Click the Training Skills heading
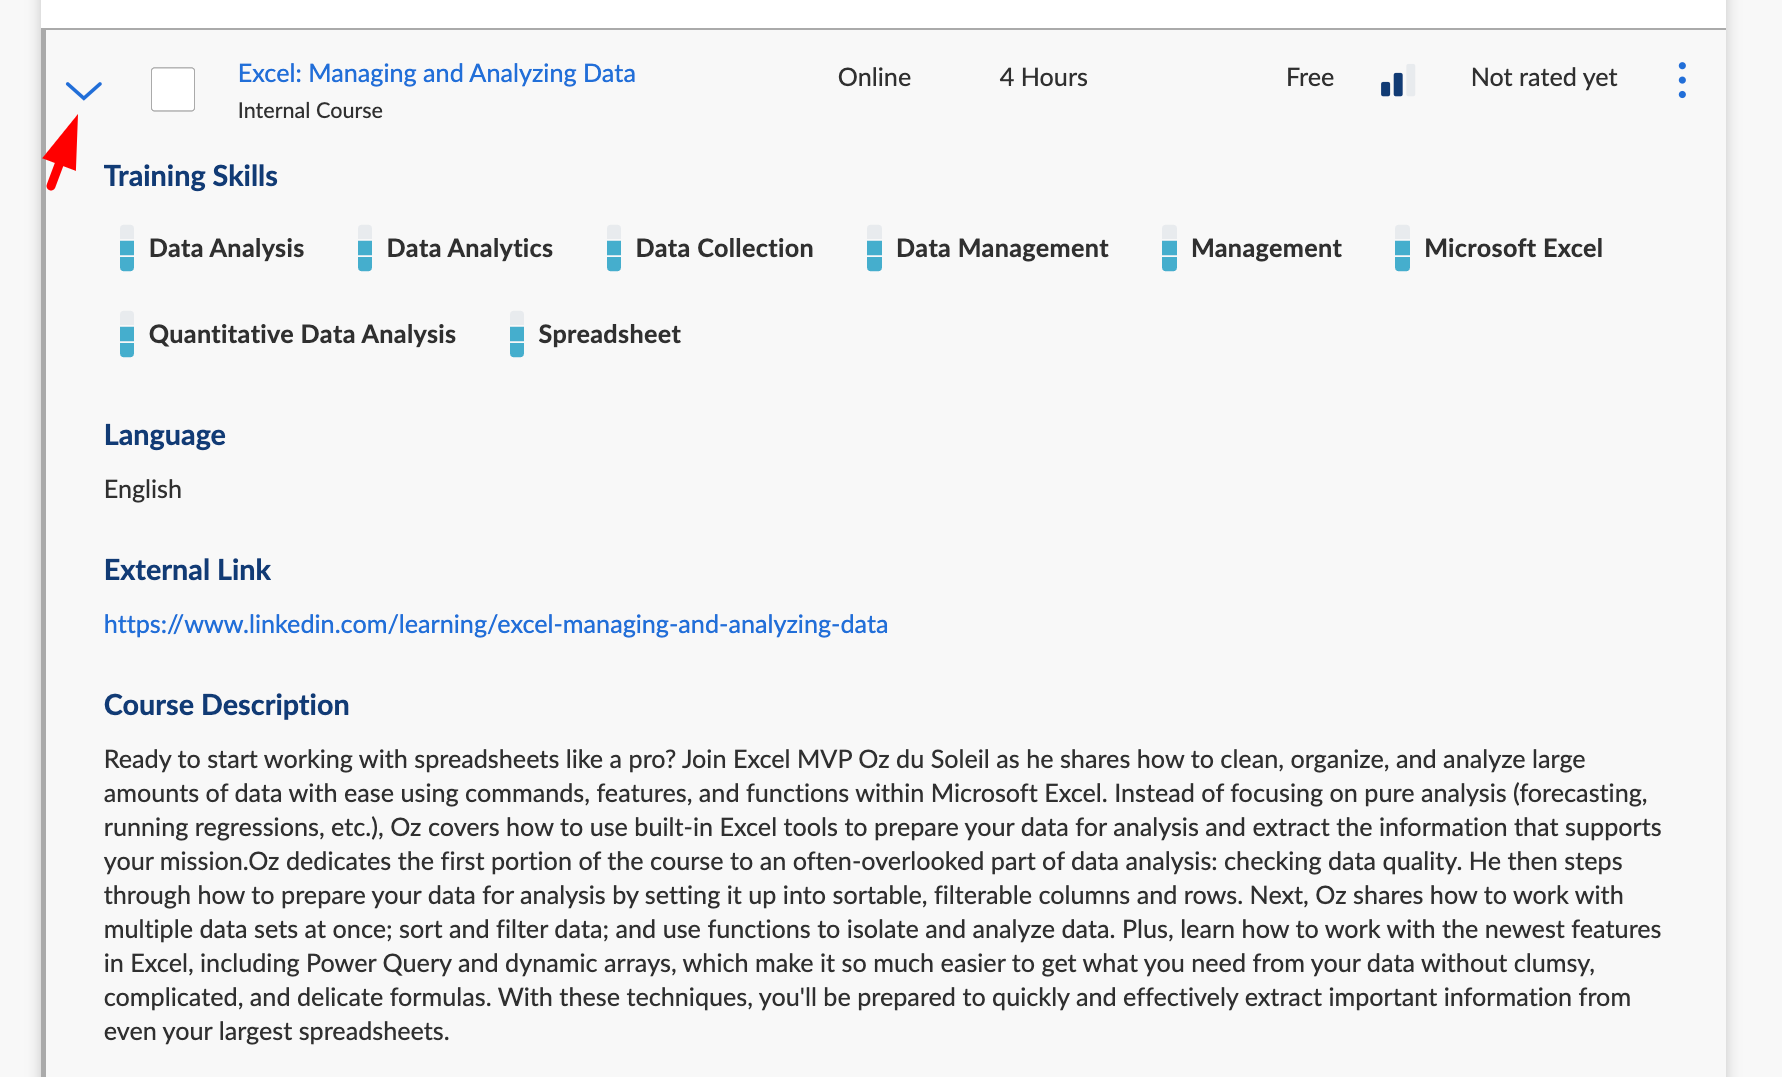Viewport: 1782px width, 1077px height. pyautogui.click(x=191, y=176)
